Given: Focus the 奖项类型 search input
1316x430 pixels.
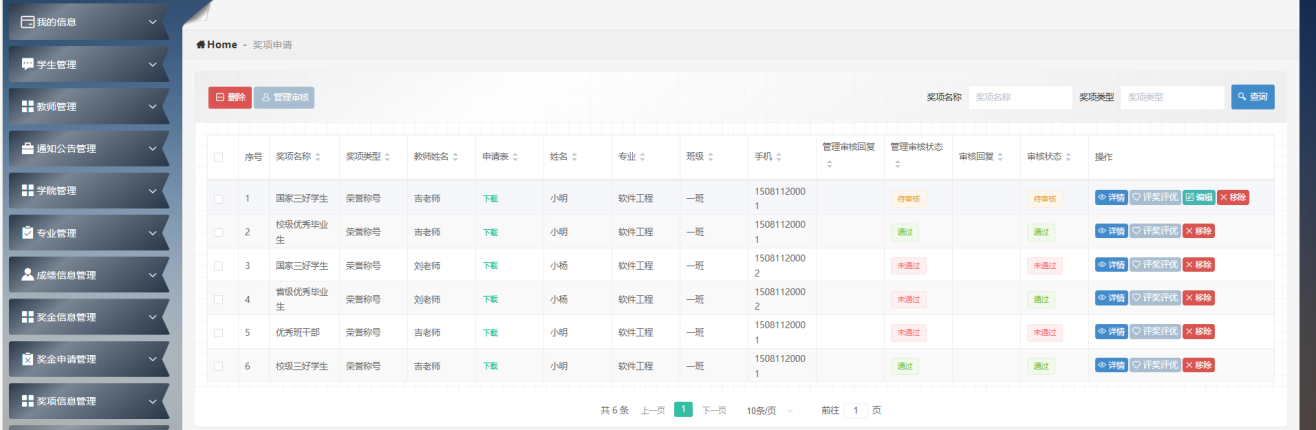Looking at the screenshot, I should pos(1172,97).
